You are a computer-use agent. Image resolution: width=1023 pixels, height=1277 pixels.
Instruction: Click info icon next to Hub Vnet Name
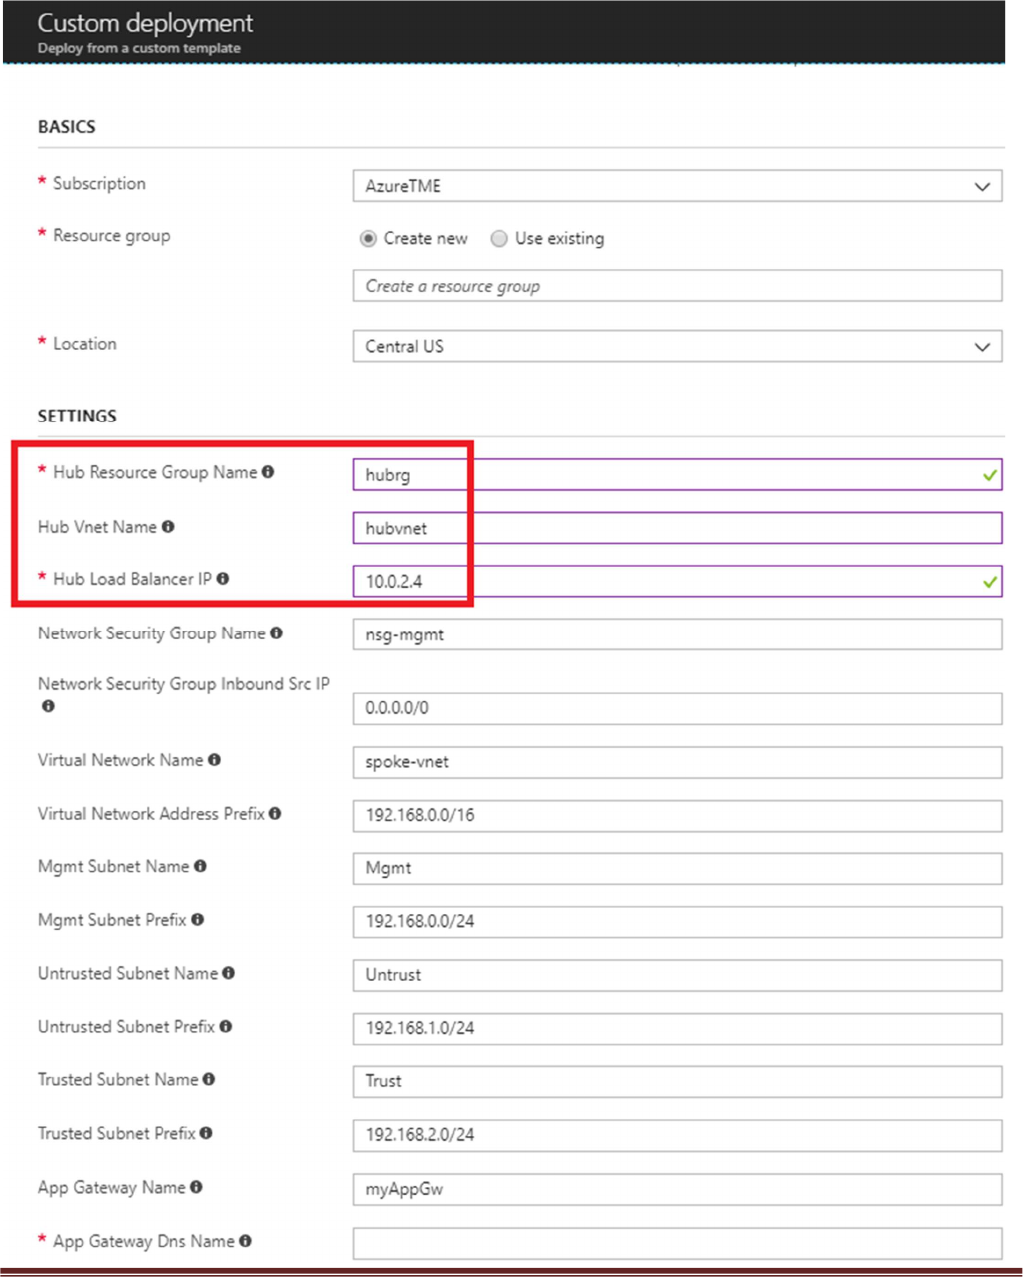pyautogui.click(x=168, y=527)
